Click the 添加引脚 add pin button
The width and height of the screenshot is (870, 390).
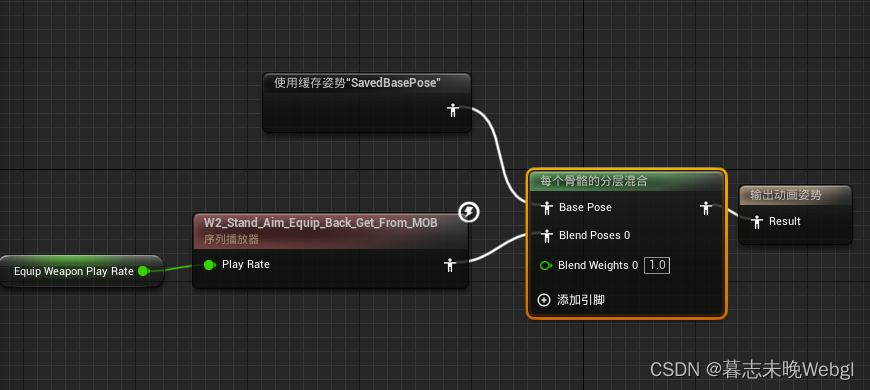point(571,300)
